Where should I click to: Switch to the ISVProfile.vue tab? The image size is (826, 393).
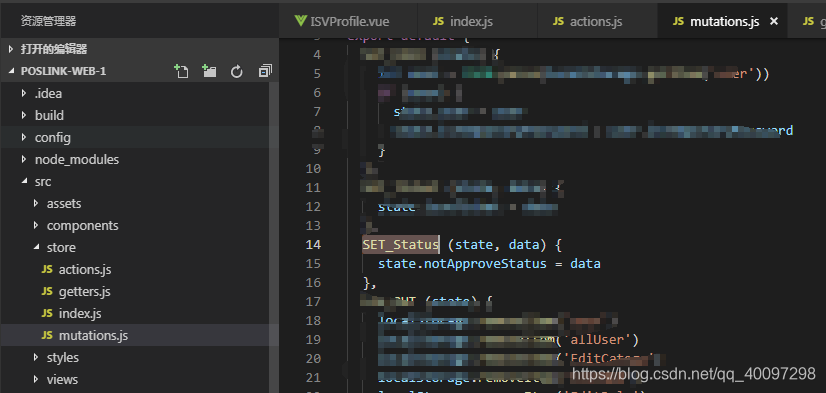[x=348, y=21]
